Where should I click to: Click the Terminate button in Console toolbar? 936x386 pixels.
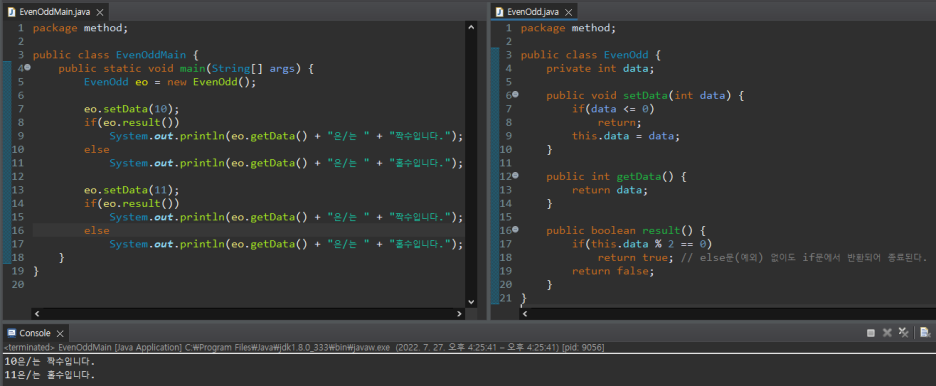(x=870, y=332)
